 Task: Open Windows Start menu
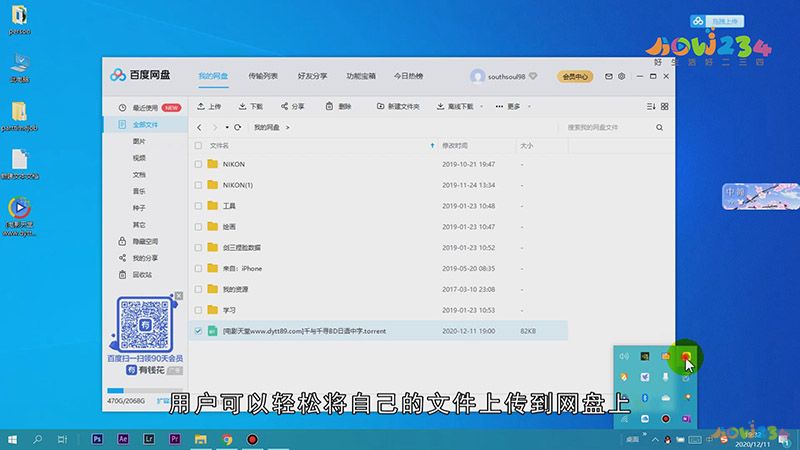tap(12, 439)
